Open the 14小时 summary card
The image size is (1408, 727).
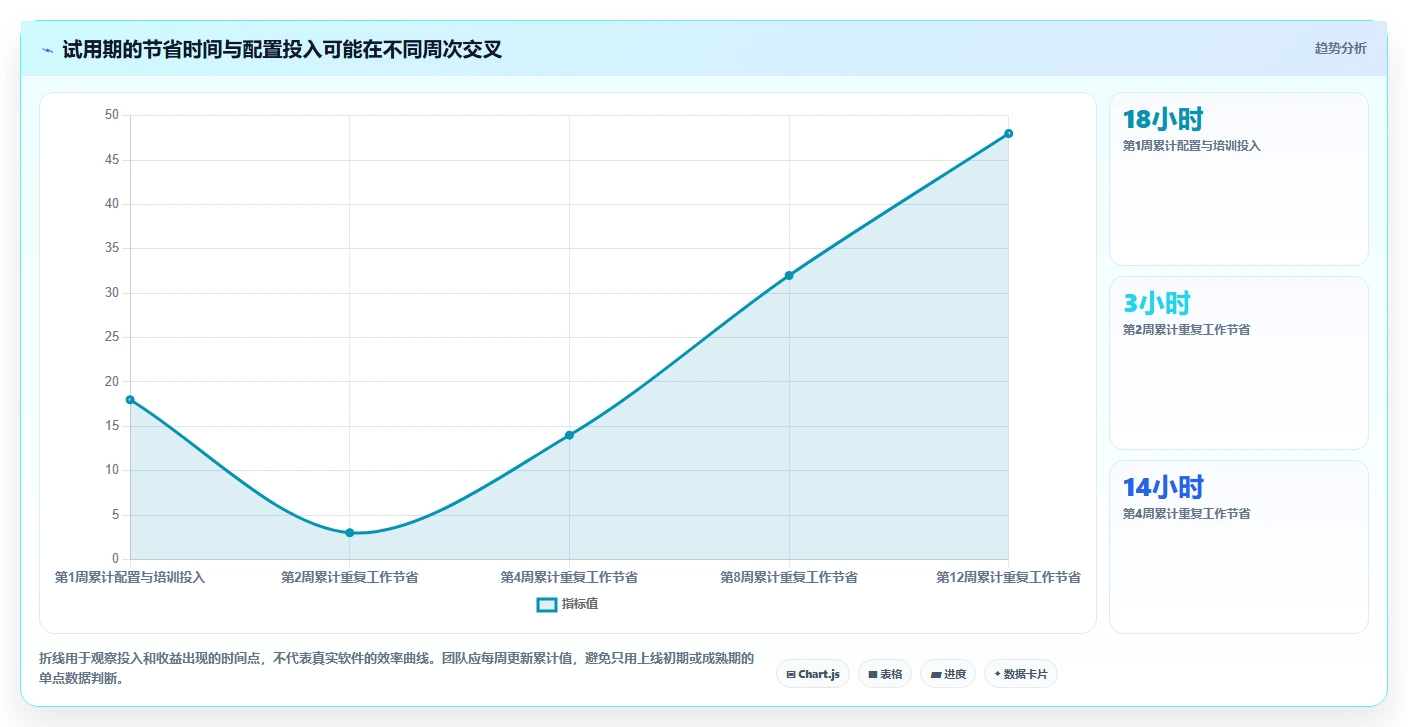point(1239,547)
